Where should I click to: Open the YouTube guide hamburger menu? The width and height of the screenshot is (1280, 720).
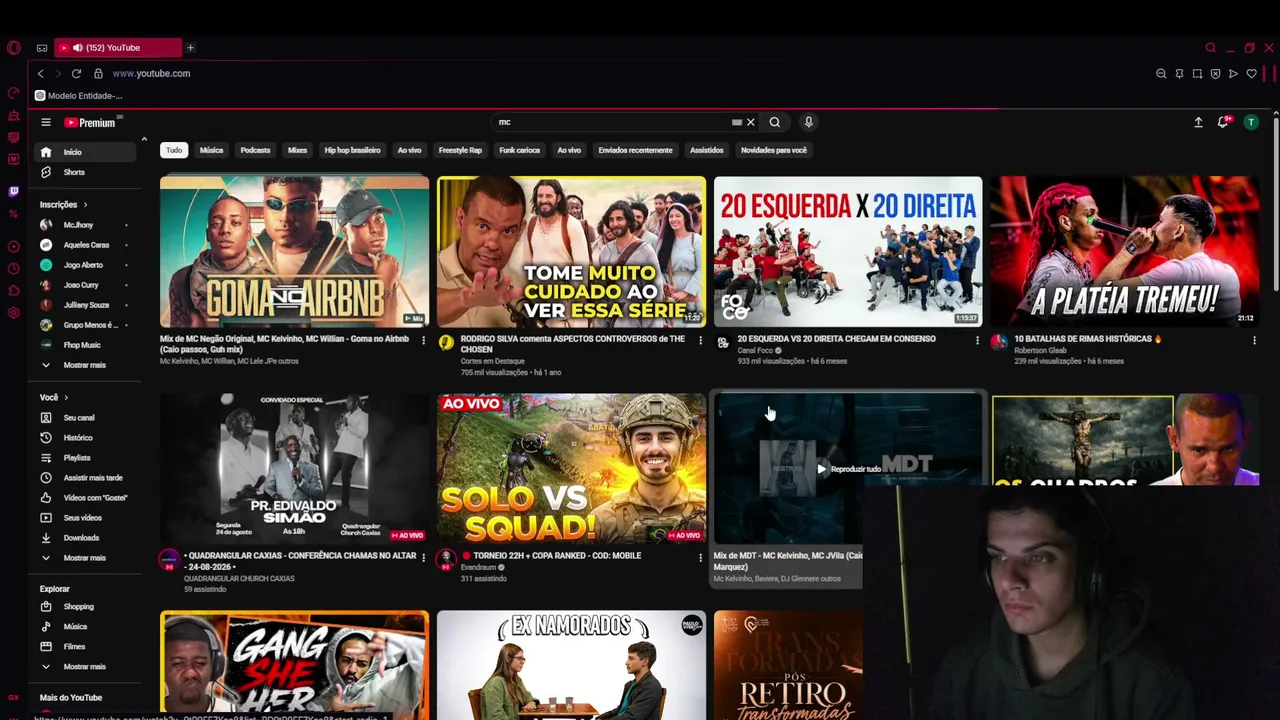pyautogui.click(x=46, y=122)
